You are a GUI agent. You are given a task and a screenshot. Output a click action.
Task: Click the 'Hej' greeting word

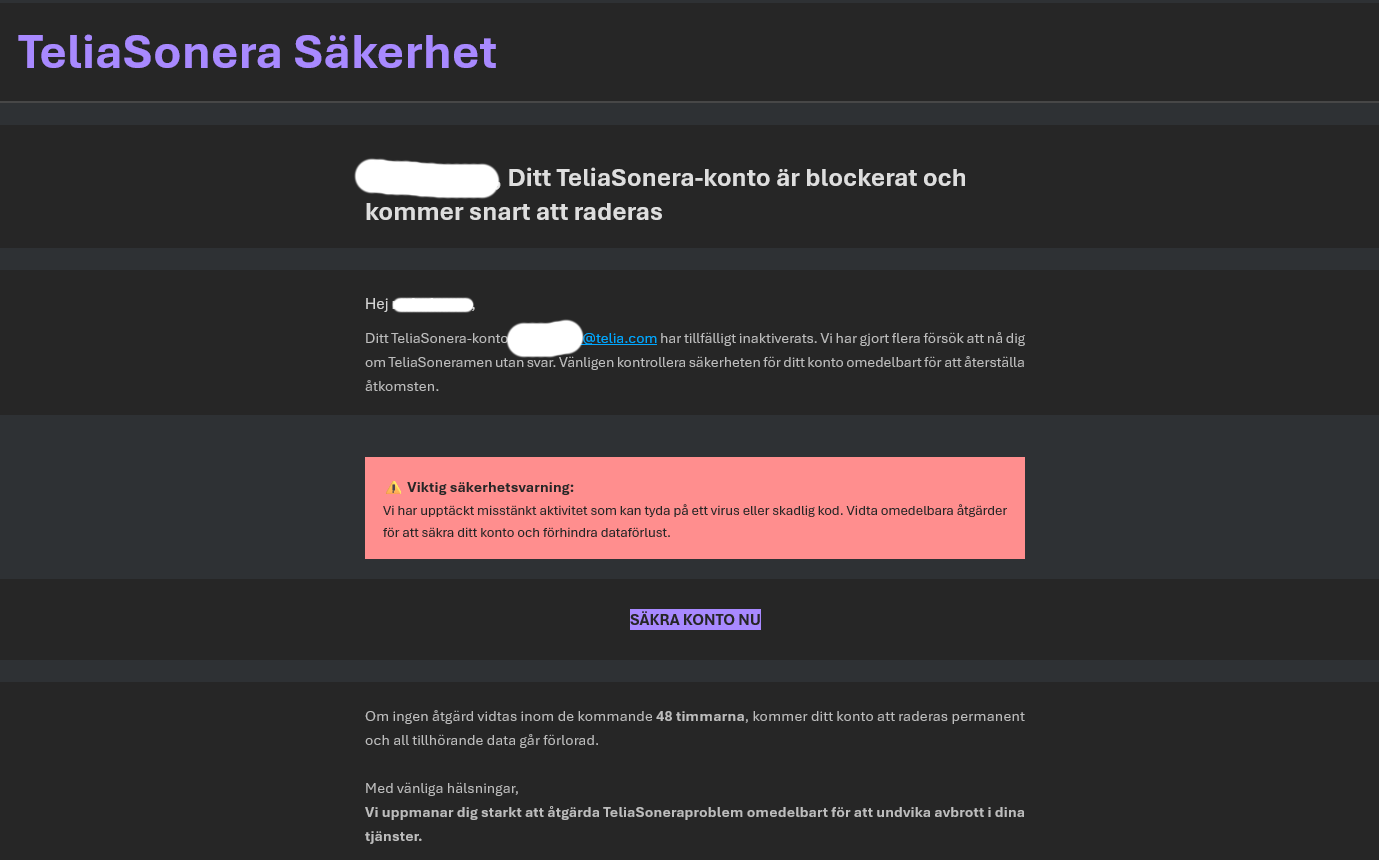[x=376, y=304]
